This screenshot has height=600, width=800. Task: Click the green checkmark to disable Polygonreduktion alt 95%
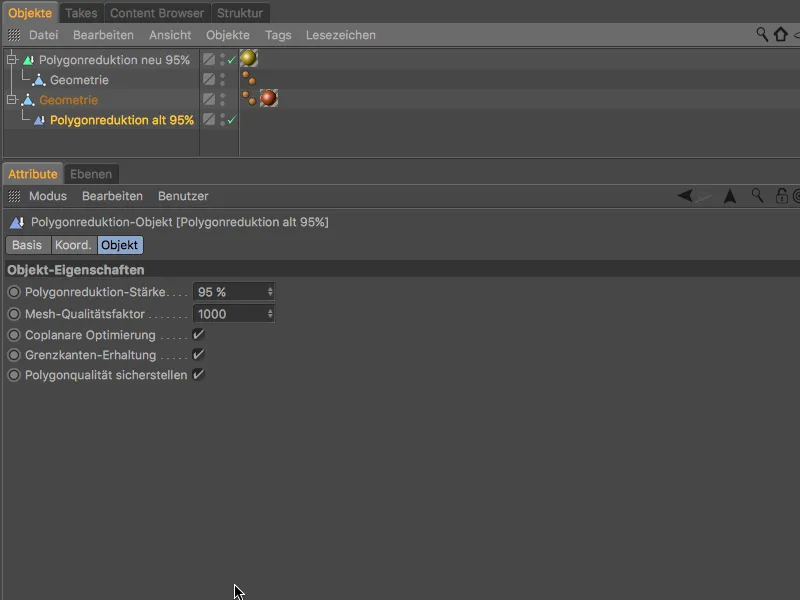tap(230, 120)
